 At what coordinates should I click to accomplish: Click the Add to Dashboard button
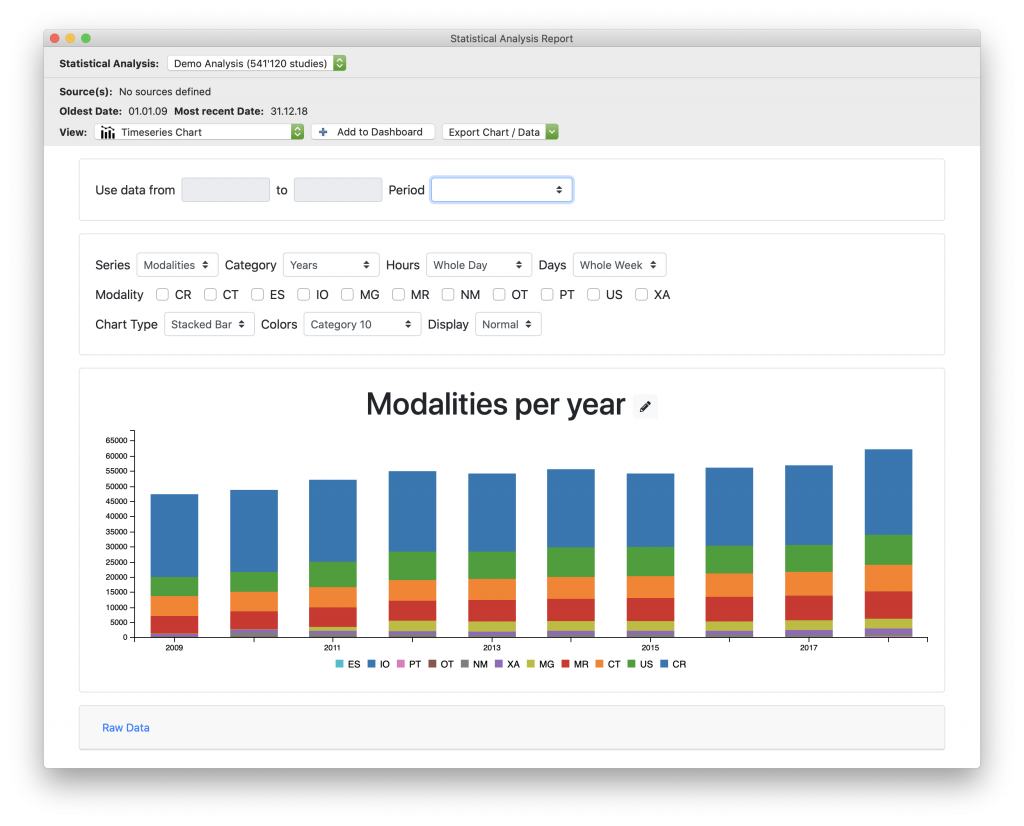point(372,131)
